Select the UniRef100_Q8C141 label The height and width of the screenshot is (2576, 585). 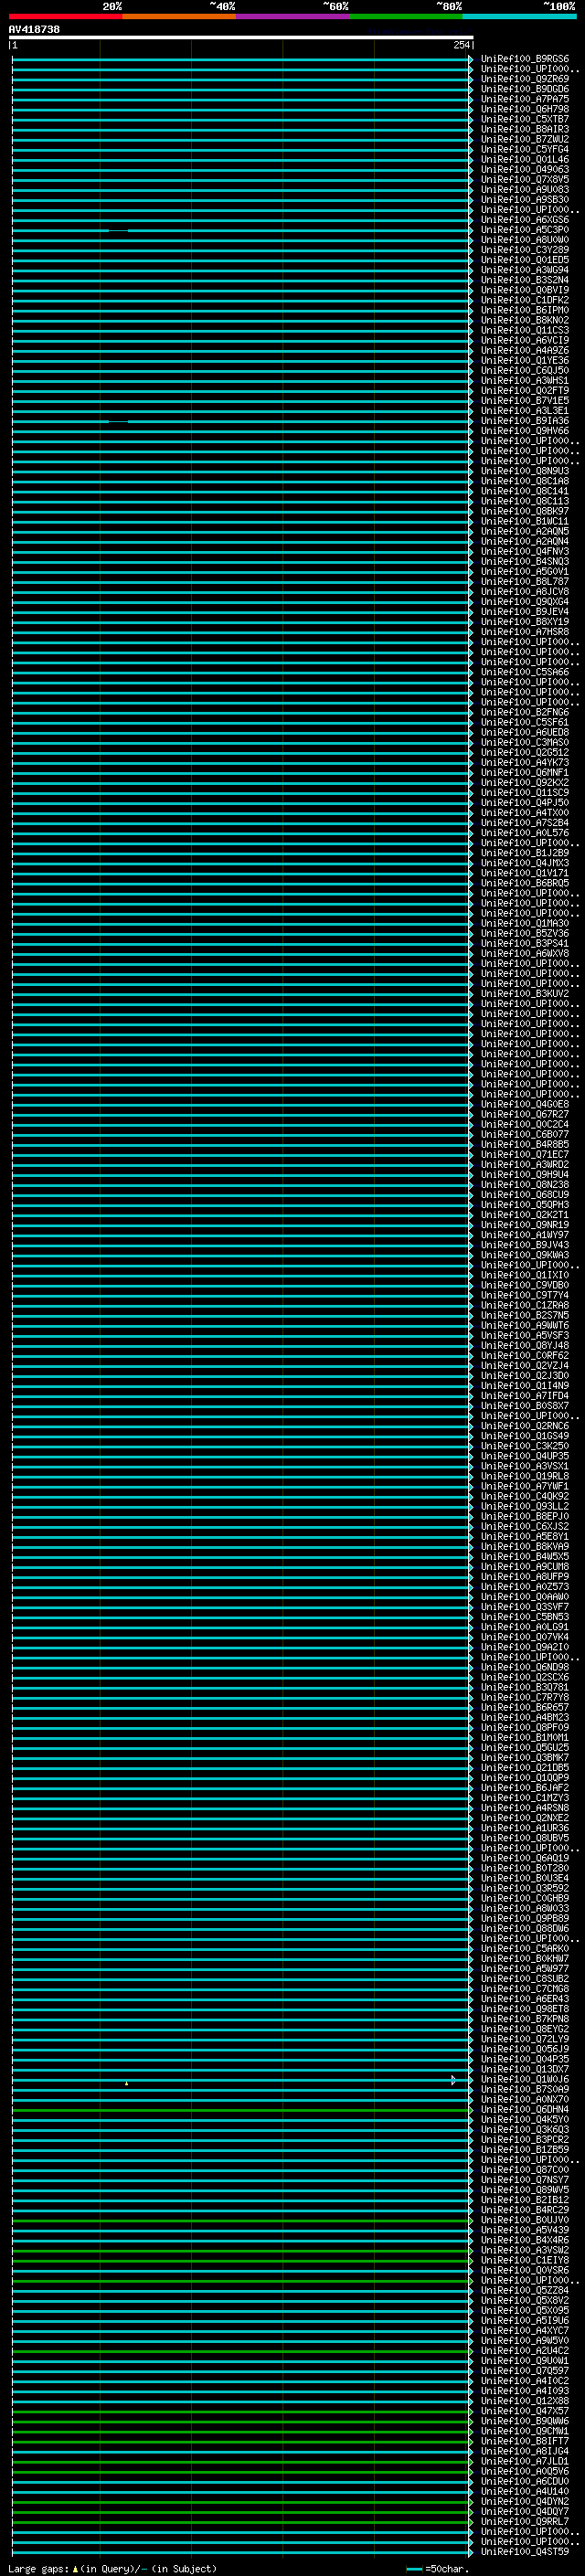(524, 491)
